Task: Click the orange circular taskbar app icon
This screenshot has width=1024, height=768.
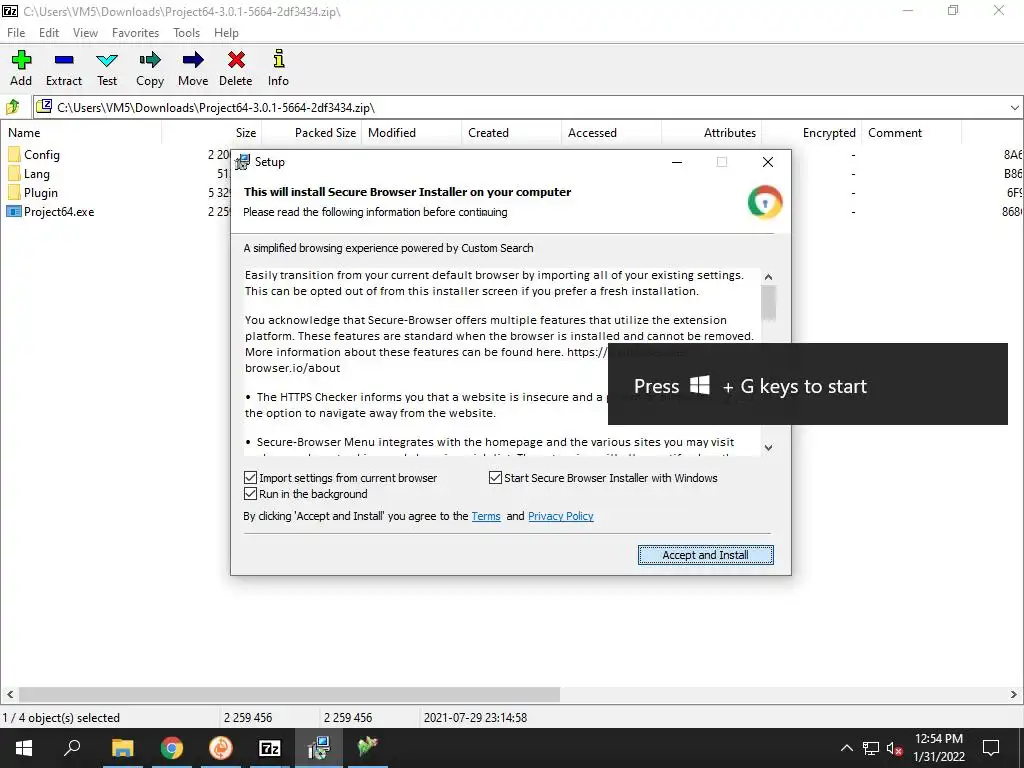Action: tap(221, 748)
